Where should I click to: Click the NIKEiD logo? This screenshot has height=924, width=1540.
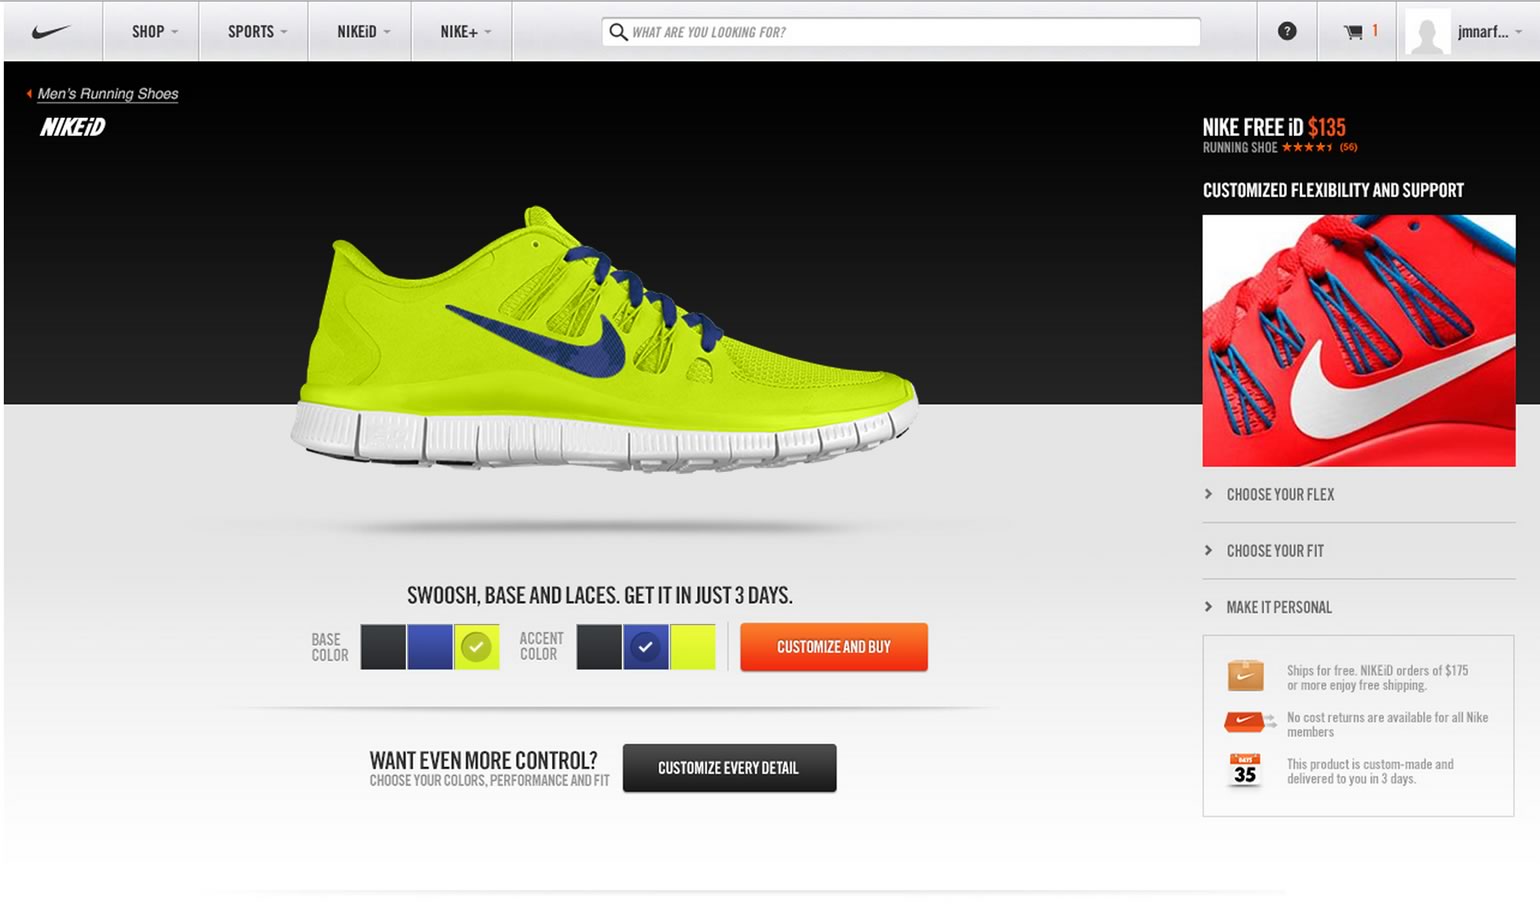(73, 127)
